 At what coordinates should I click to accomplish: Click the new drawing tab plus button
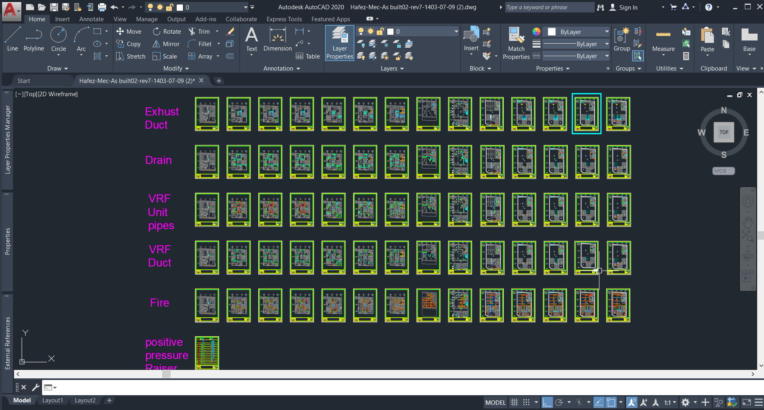tap(219, 80)
